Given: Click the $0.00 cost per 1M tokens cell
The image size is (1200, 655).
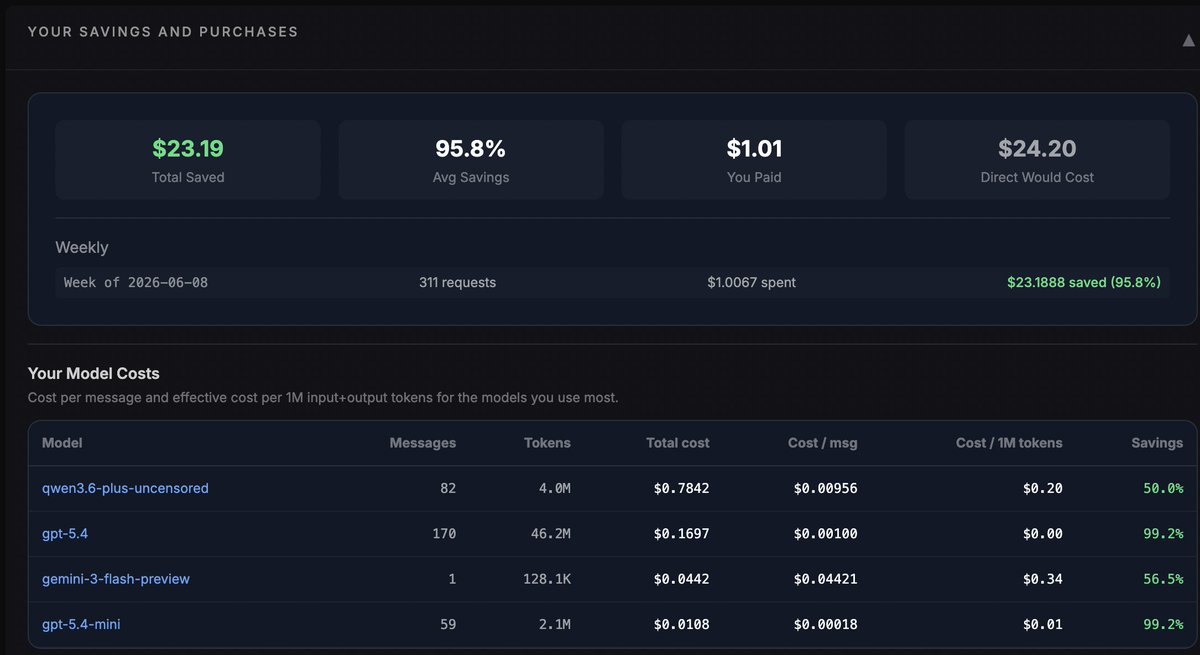Looking at the screenshot, I should tap(1043, 534).
